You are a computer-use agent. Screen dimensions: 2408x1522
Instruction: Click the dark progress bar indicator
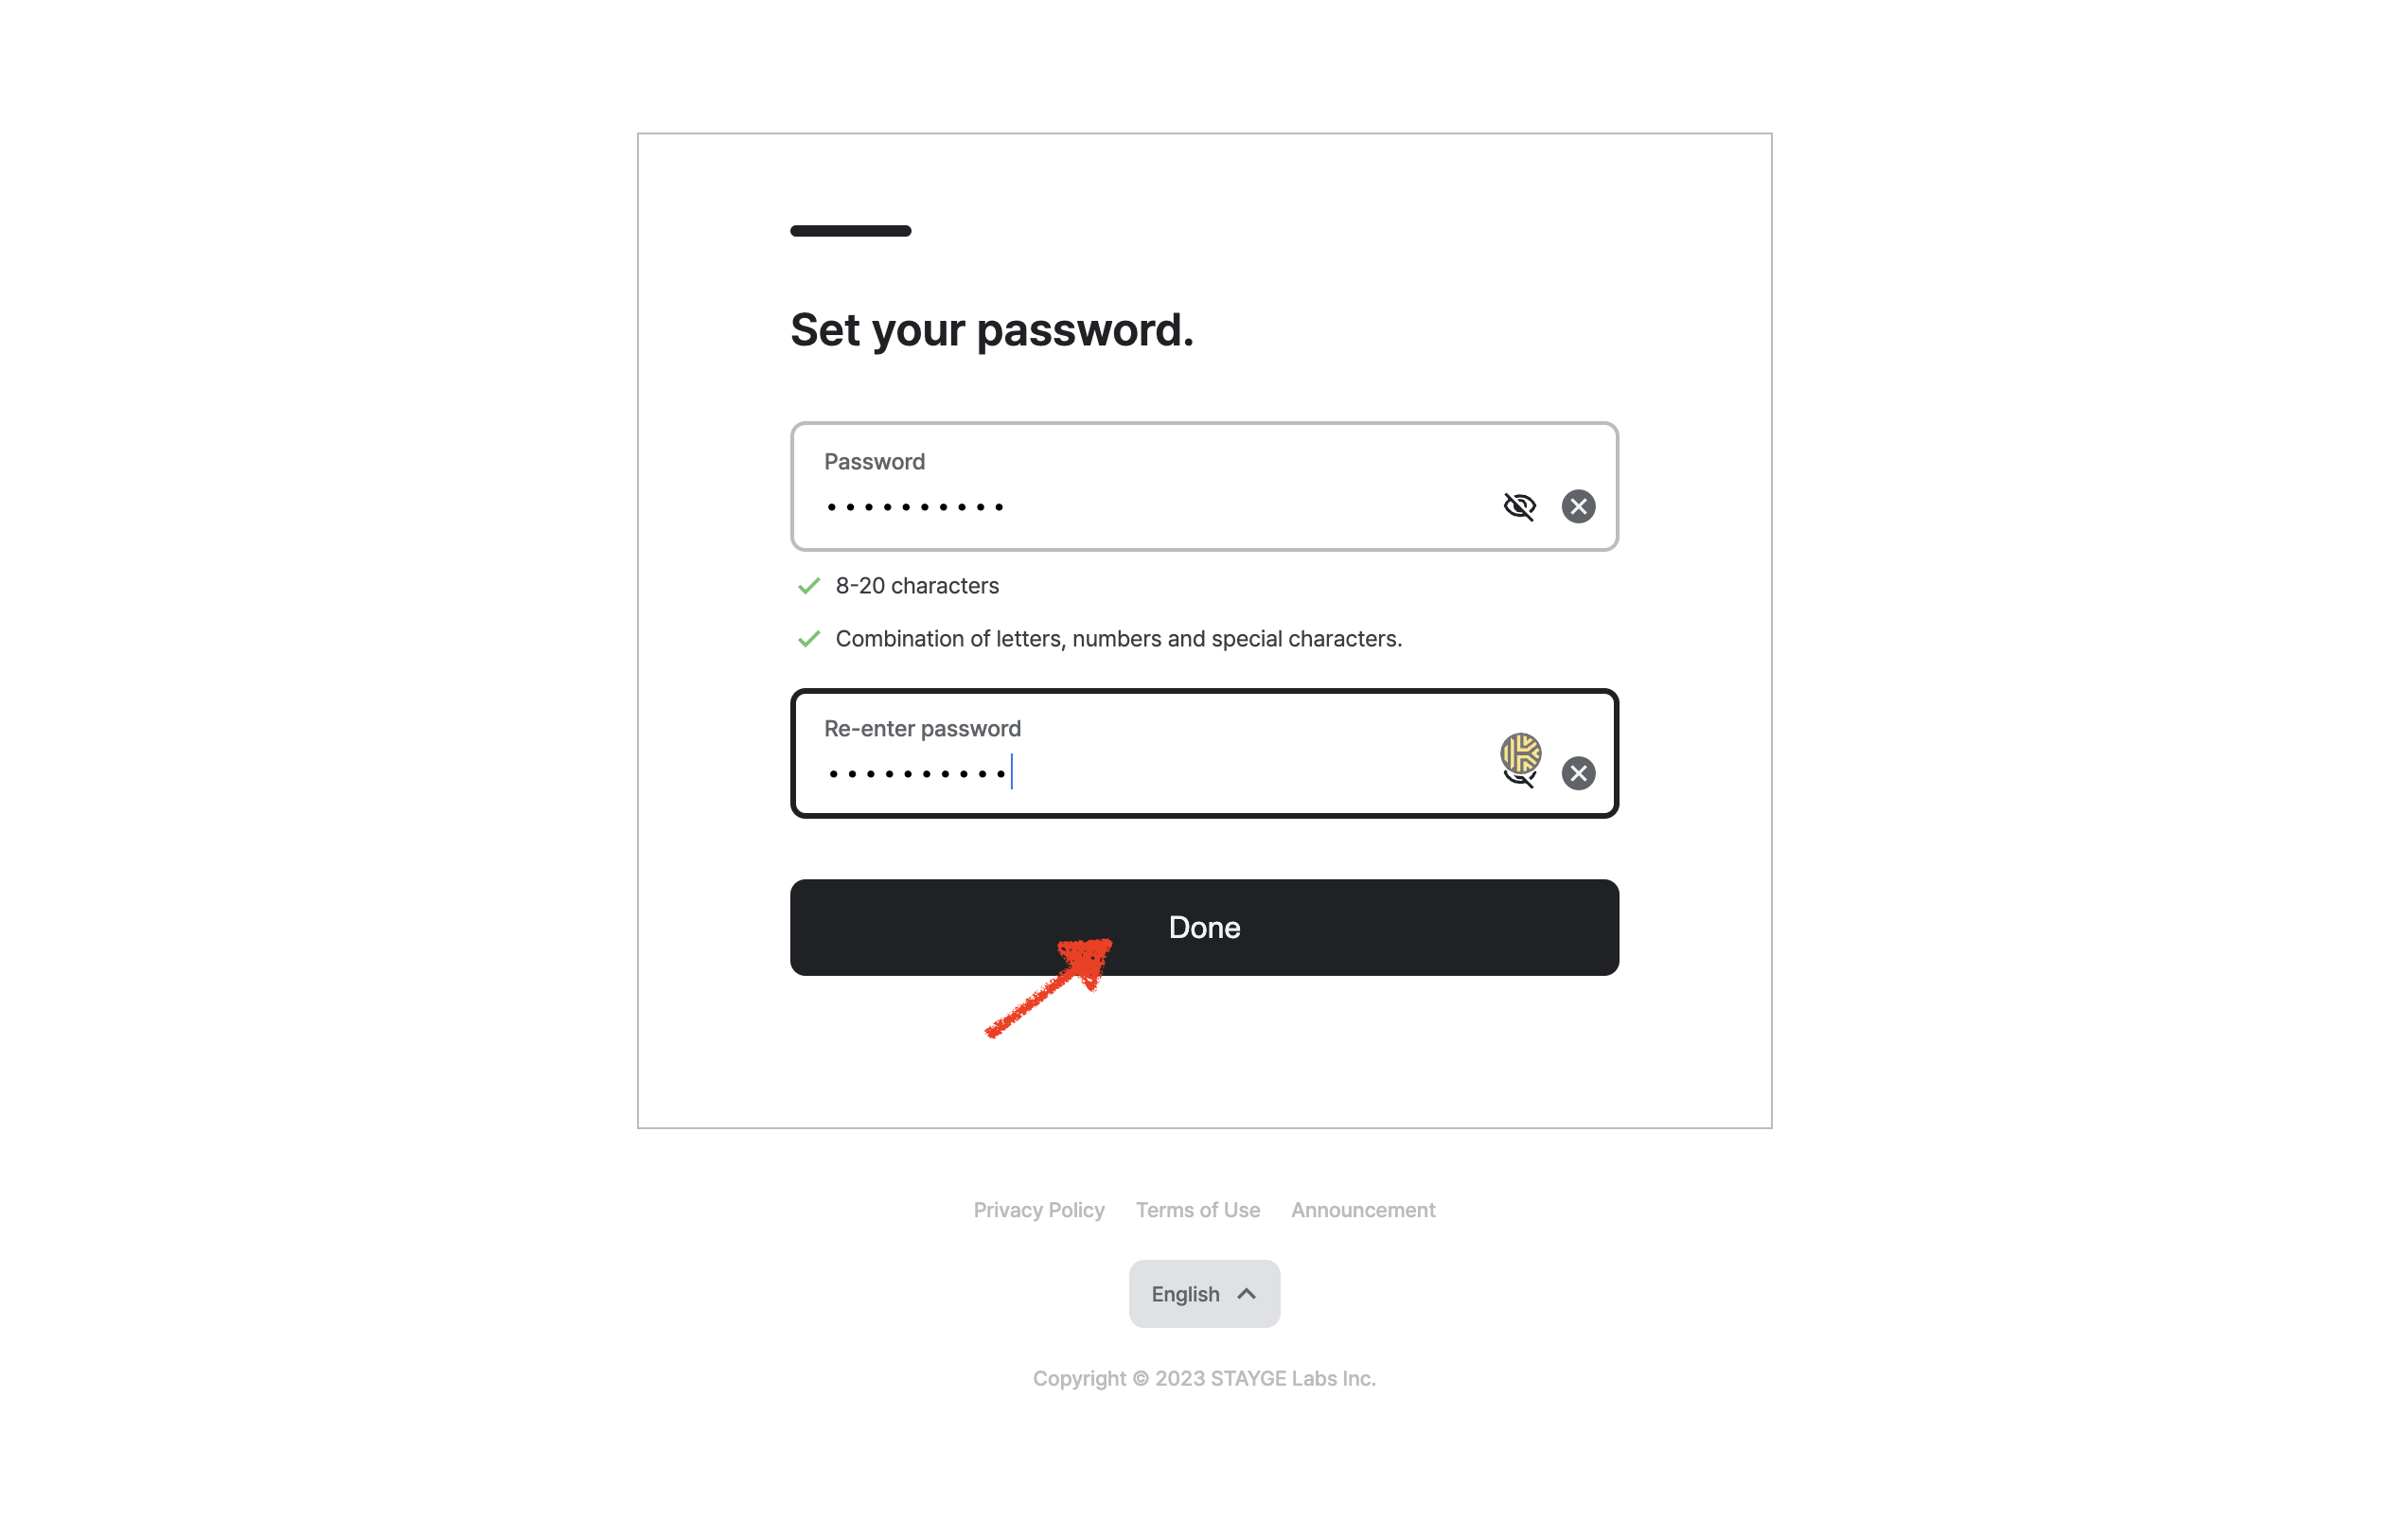click(850, 231)
